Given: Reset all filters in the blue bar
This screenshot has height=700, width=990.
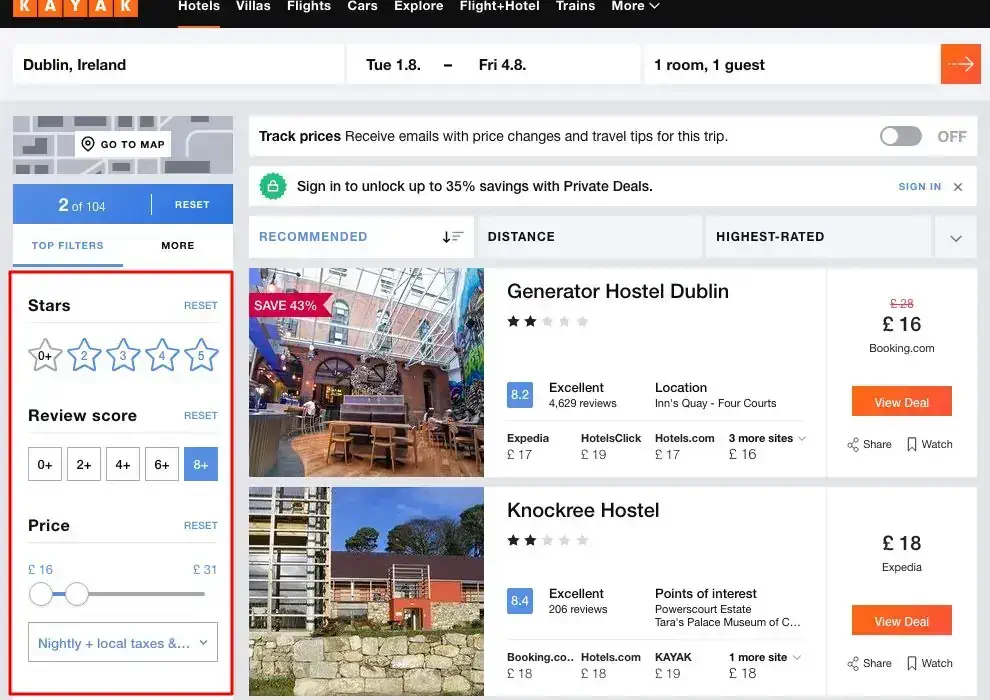Looking at the screenshot, I should coord(192,205).
